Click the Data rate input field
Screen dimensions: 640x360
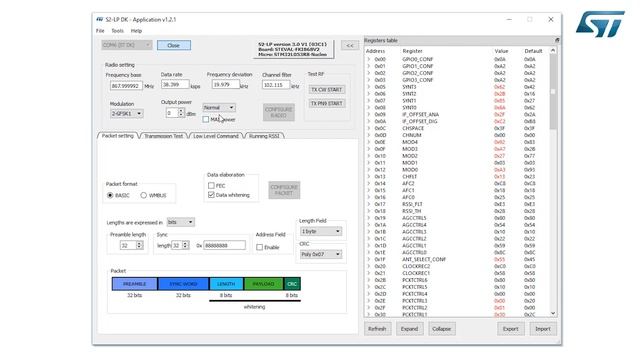point(175,84)
